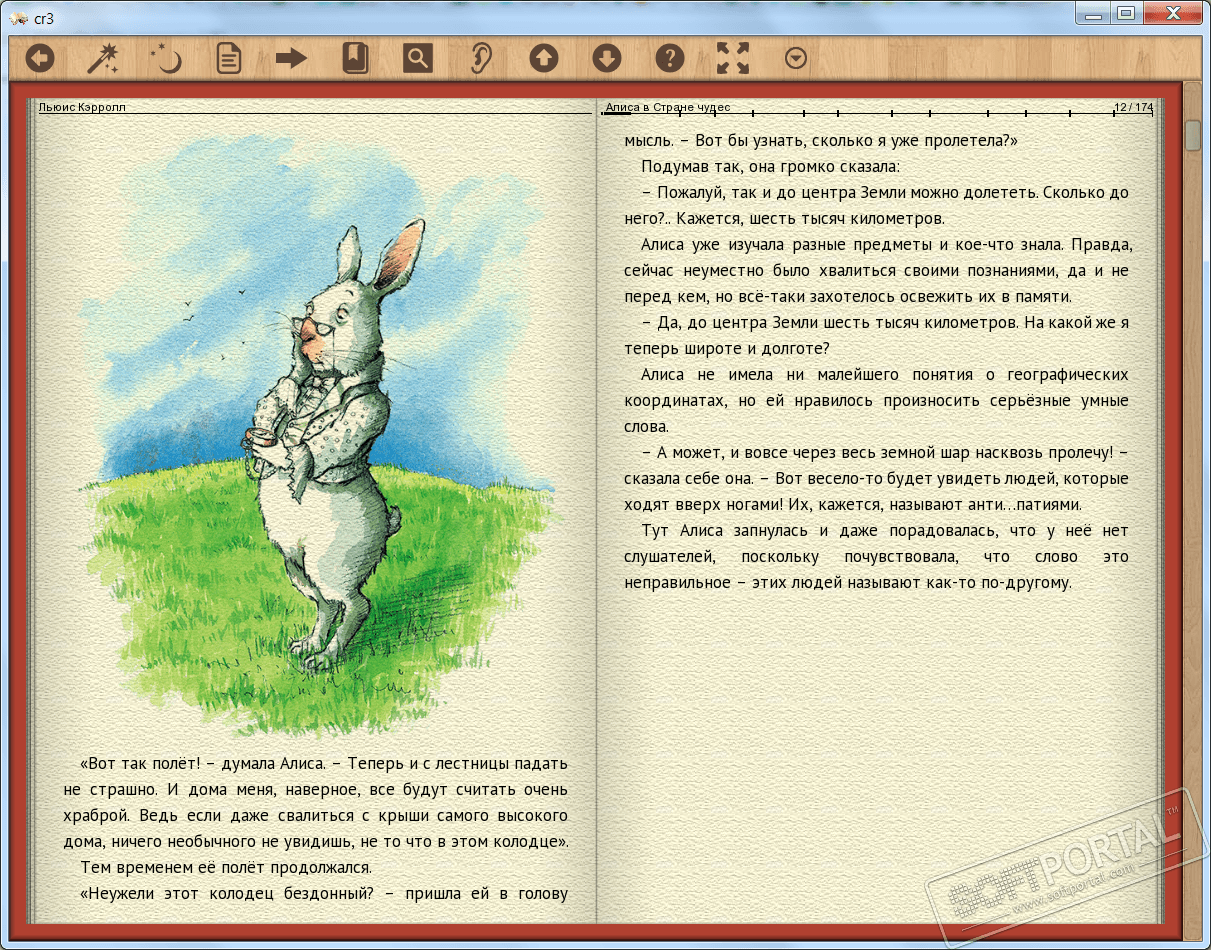Click the line Тем временем её полёт продолжался.

click(225, 868)
